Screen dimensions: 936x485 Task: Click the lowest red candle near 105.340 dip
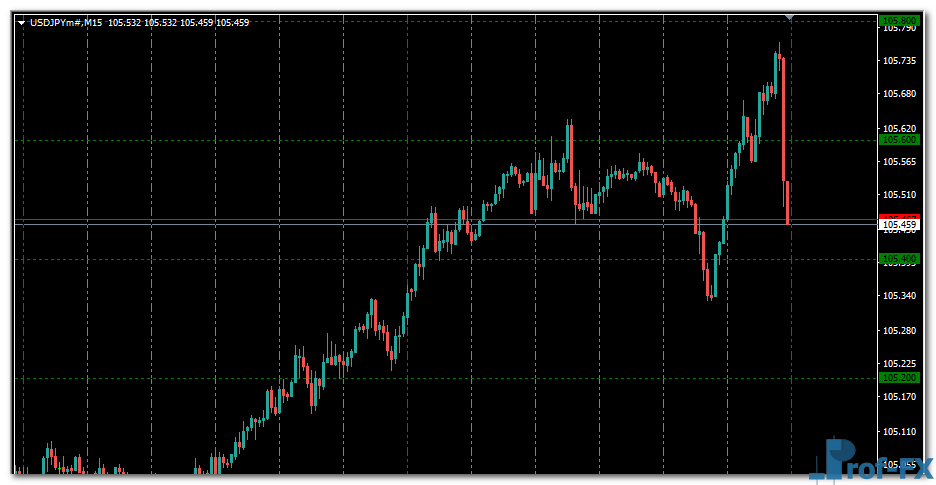coord(709,282)
